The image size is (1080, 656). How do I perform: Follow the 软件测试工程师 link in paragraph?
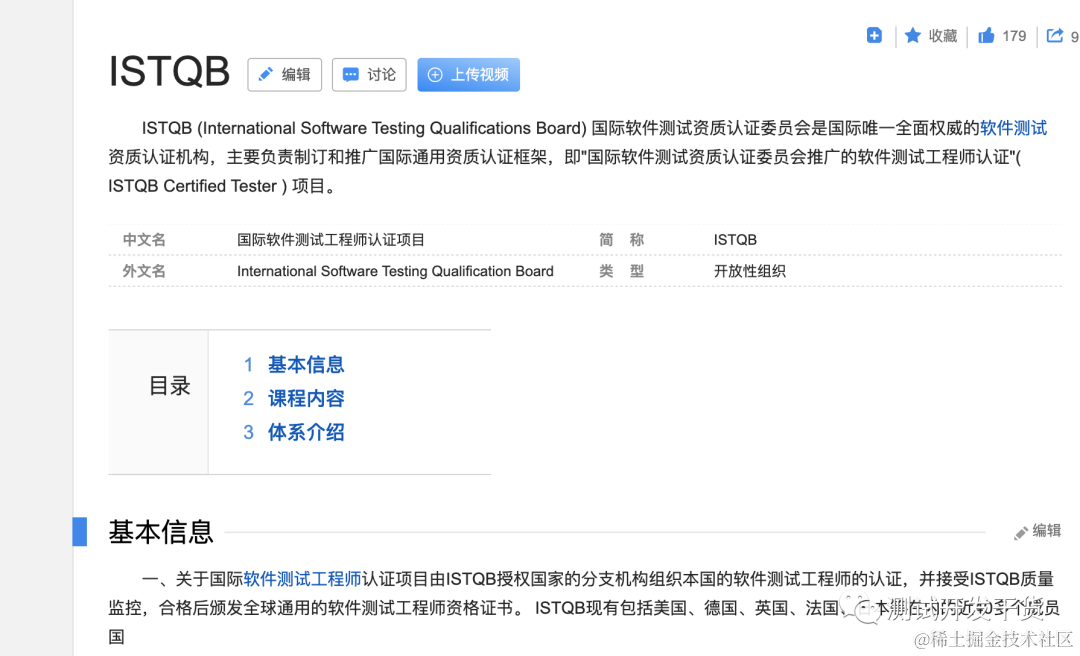tap(302, 579)
